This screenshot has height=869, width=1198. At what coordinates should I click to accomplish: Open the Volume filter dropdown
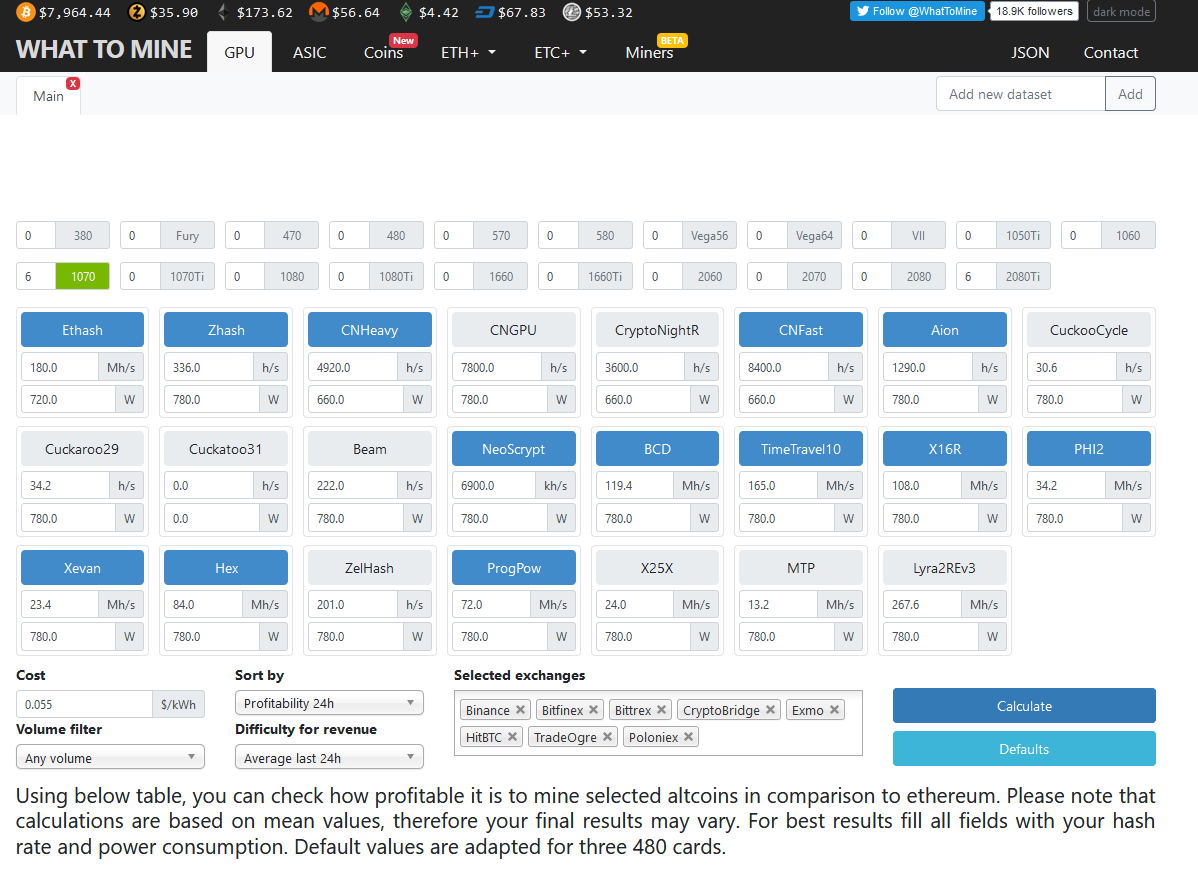tap(111, 757)
